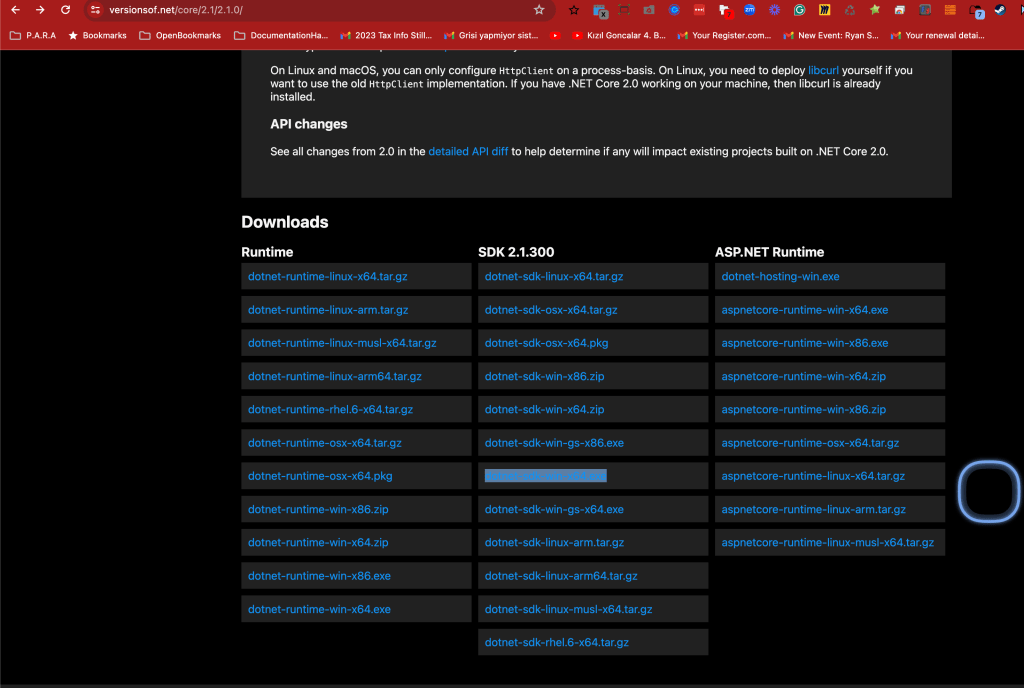1024x688 pixels.
Task: Open the 'Your renewal detai...' bookmark
Action: (937, 35)
